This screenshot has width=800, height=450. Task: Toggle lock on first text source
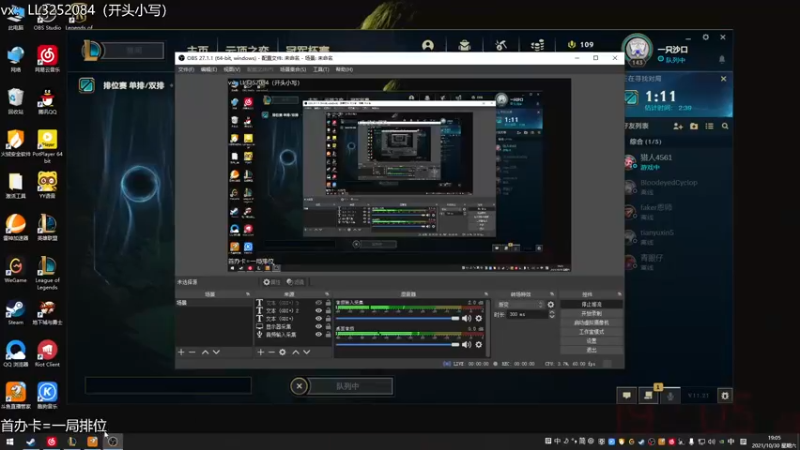click(328, 303)
